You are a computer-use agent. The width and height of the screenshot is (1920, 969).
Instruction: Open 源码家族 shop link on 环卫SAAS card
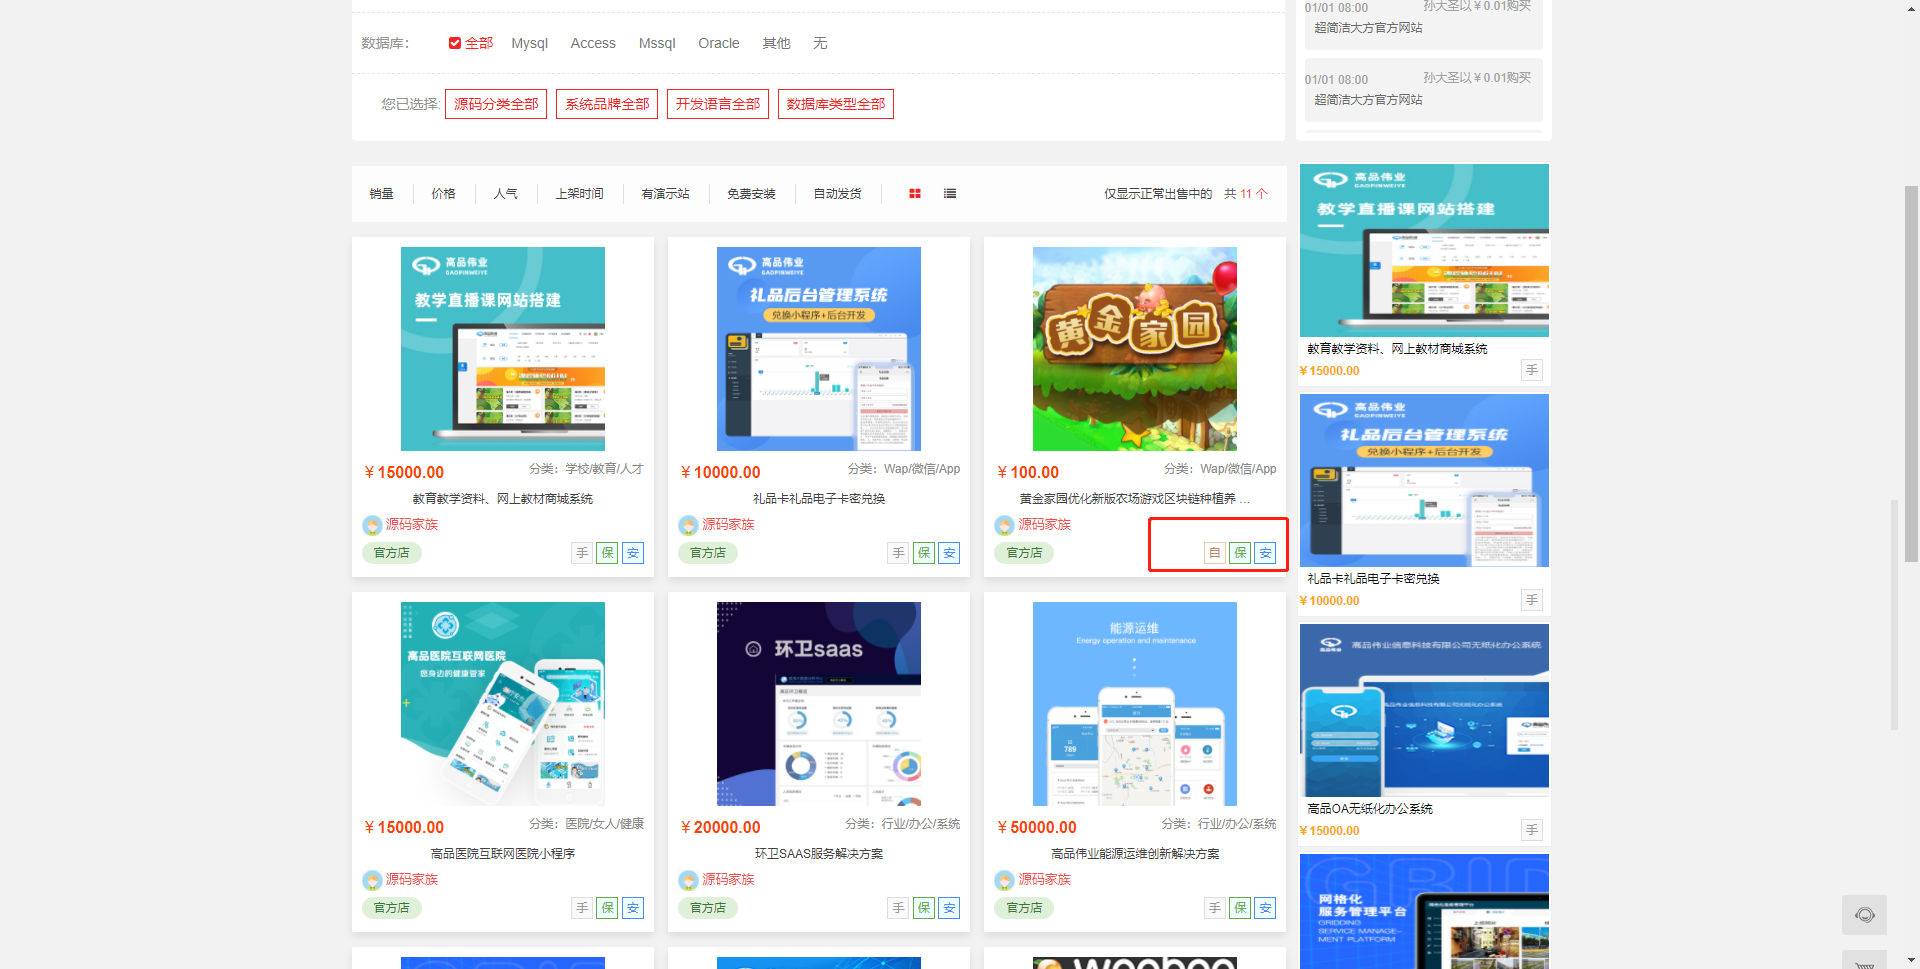coord(728,880)
